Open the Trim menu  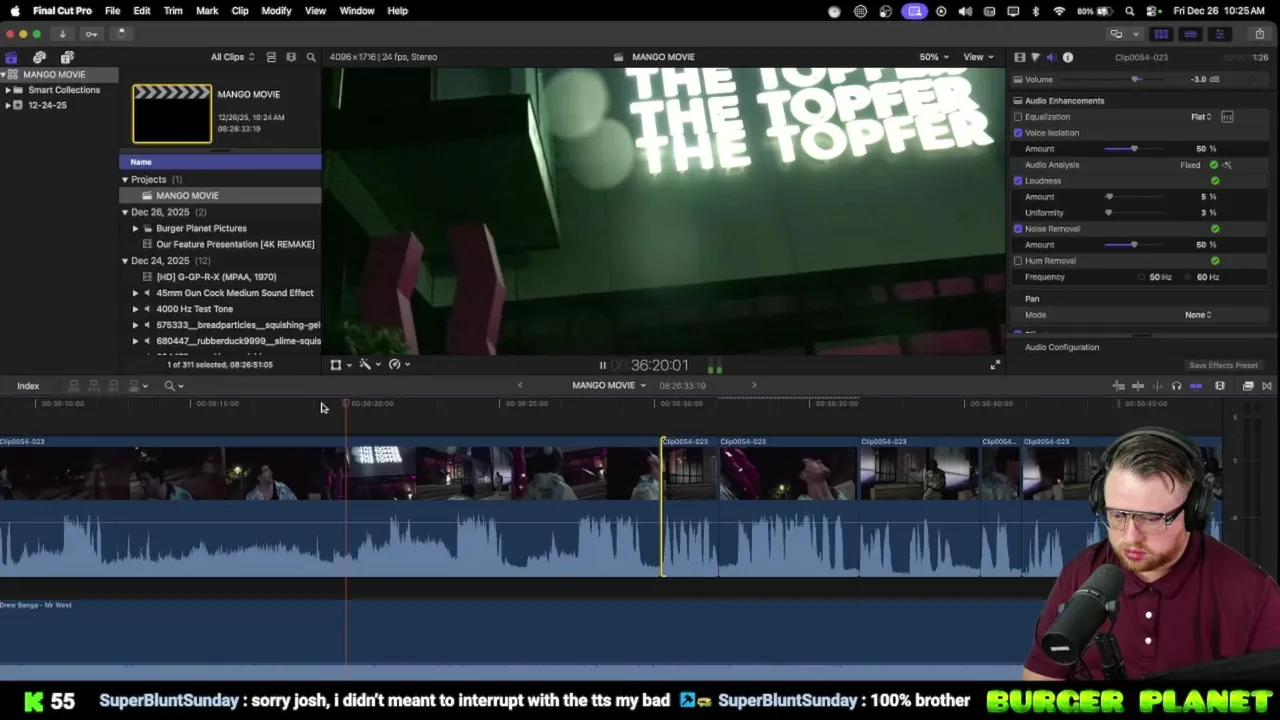tap(173, 11)
